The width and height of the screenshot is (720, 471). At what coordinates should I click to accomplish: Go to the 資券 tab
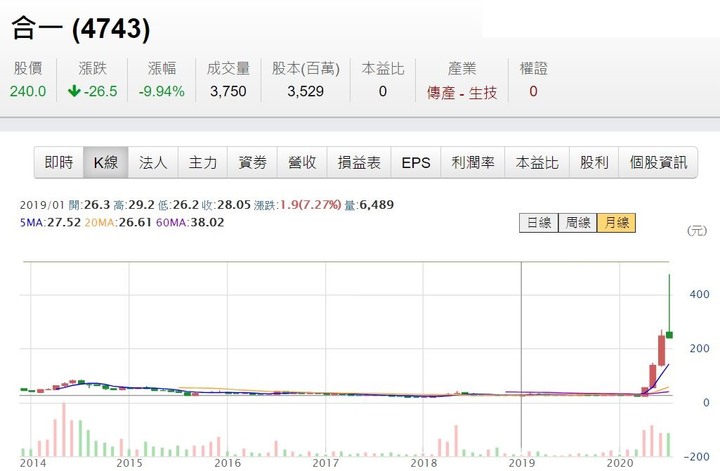(252, 163)
